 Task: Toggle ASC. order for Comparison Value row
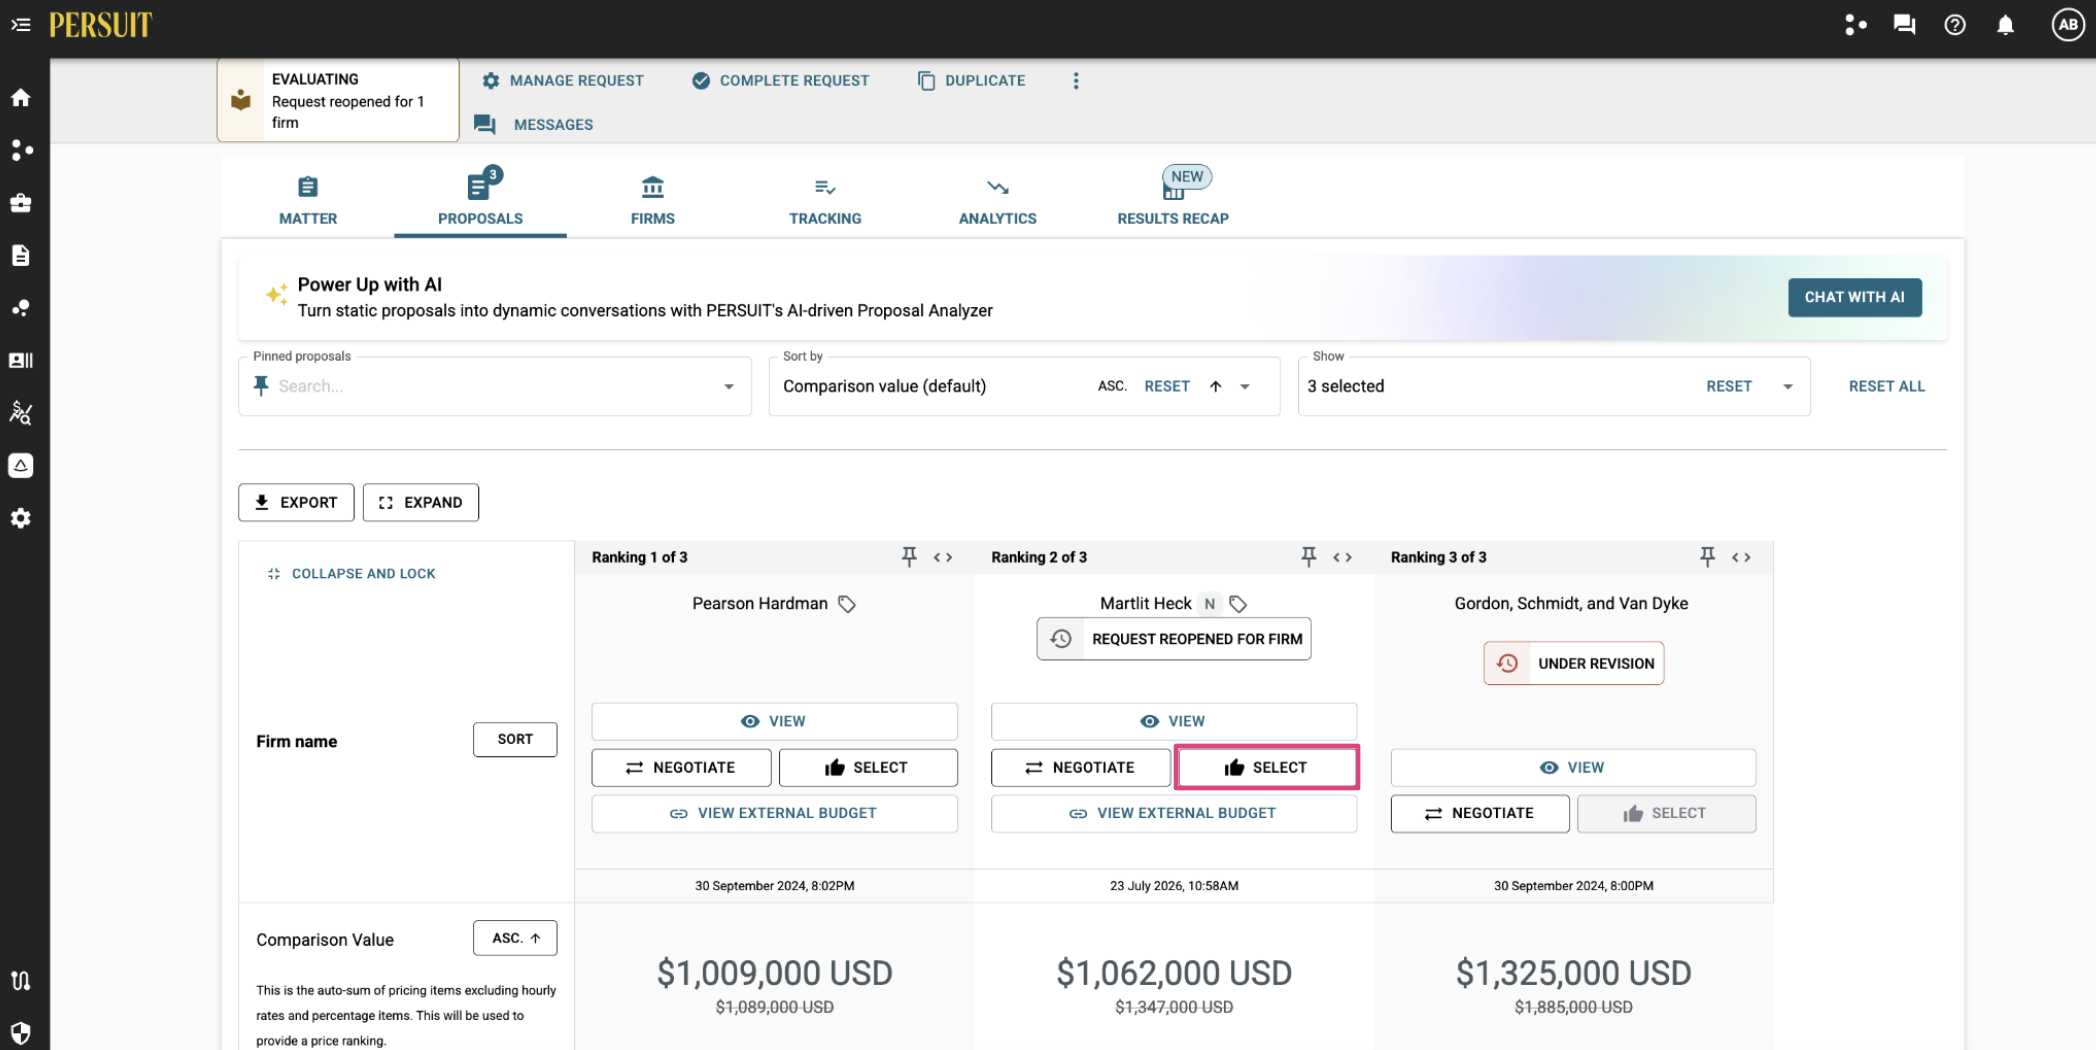coord(515,938)
